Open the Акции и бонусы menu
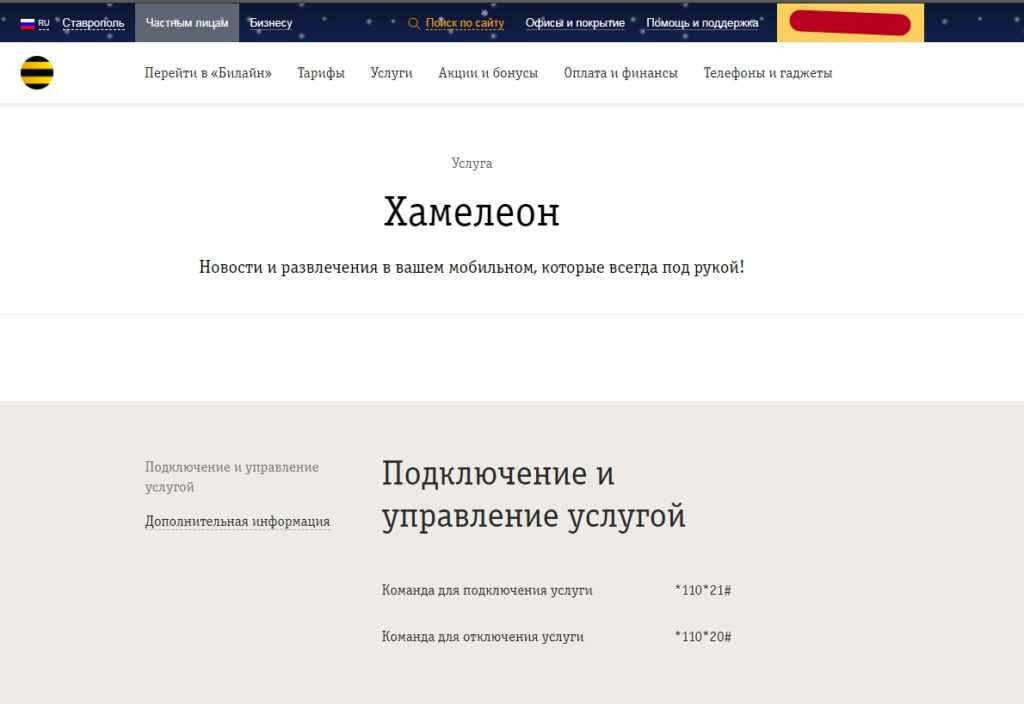1024x704 pixels. tap(488, 73)
